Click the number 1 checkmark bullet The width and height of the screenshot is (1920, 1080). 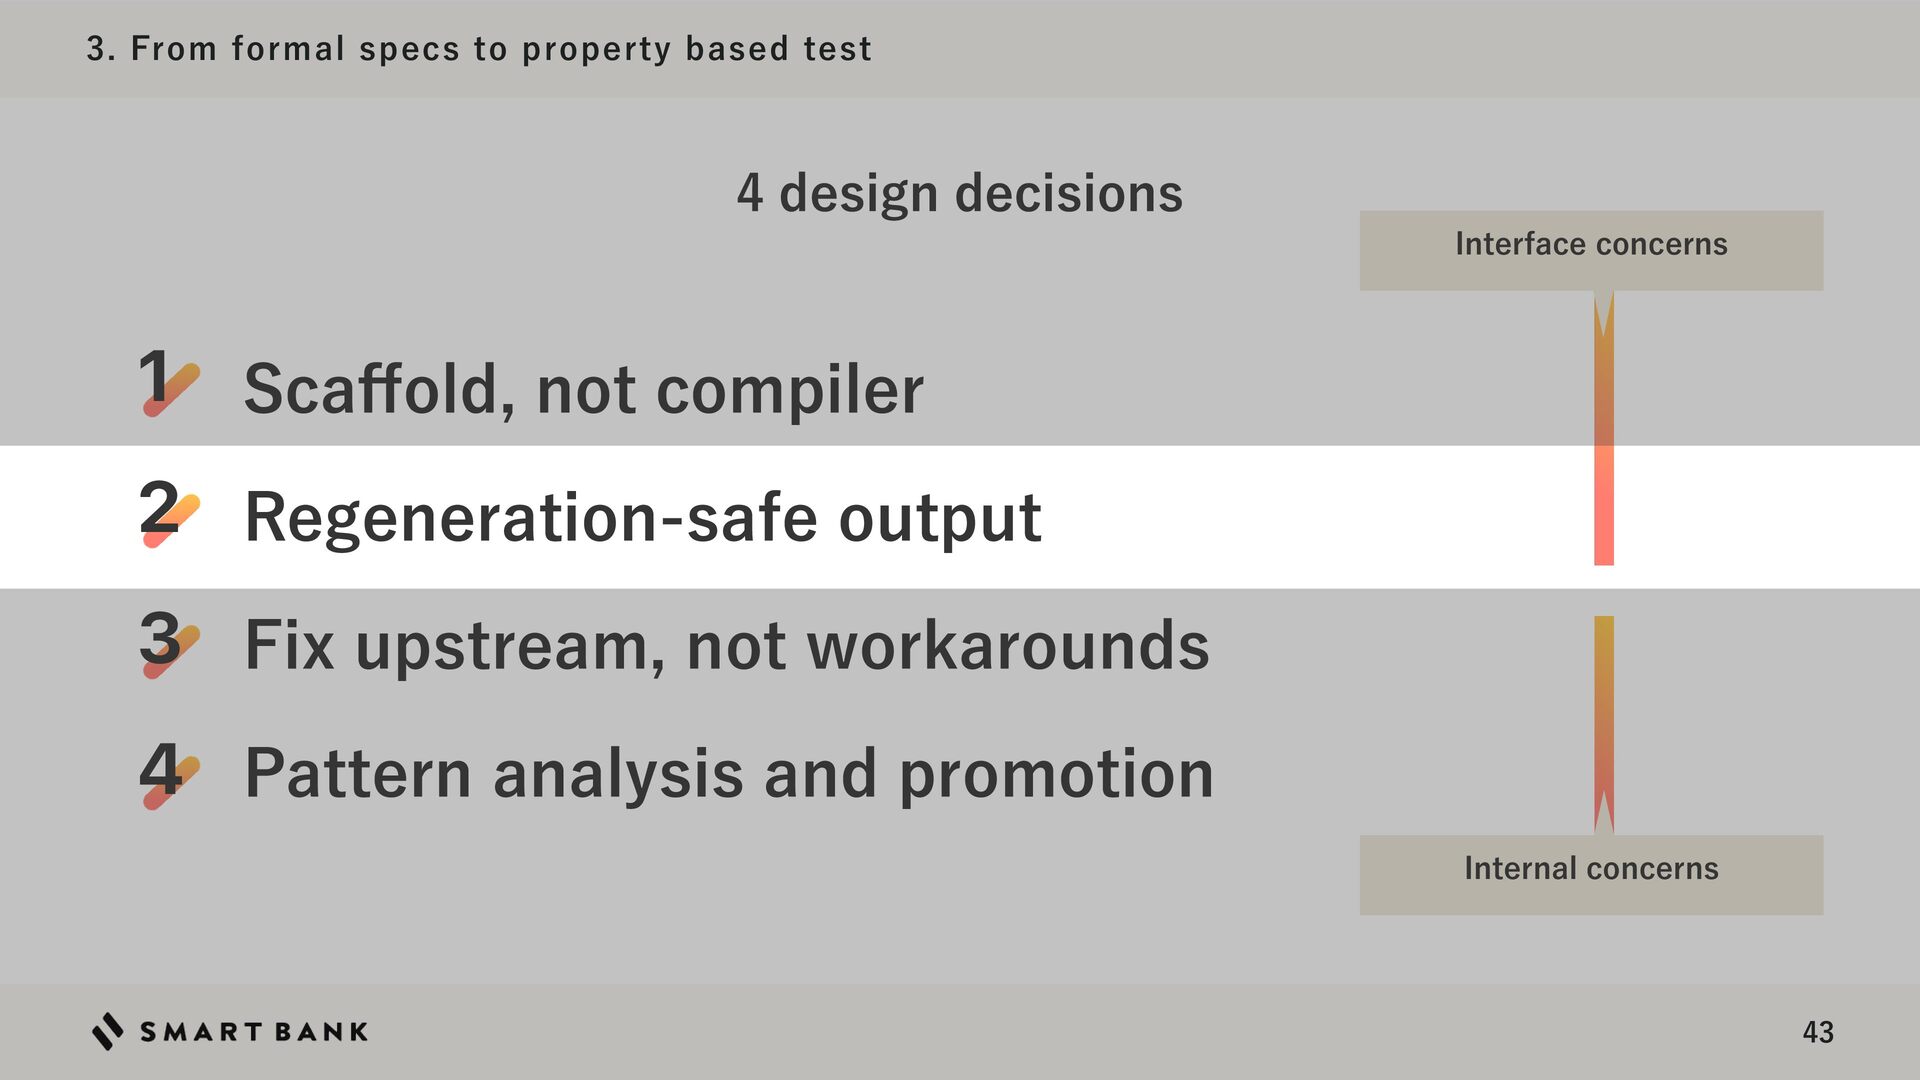[x=168, y=381]
